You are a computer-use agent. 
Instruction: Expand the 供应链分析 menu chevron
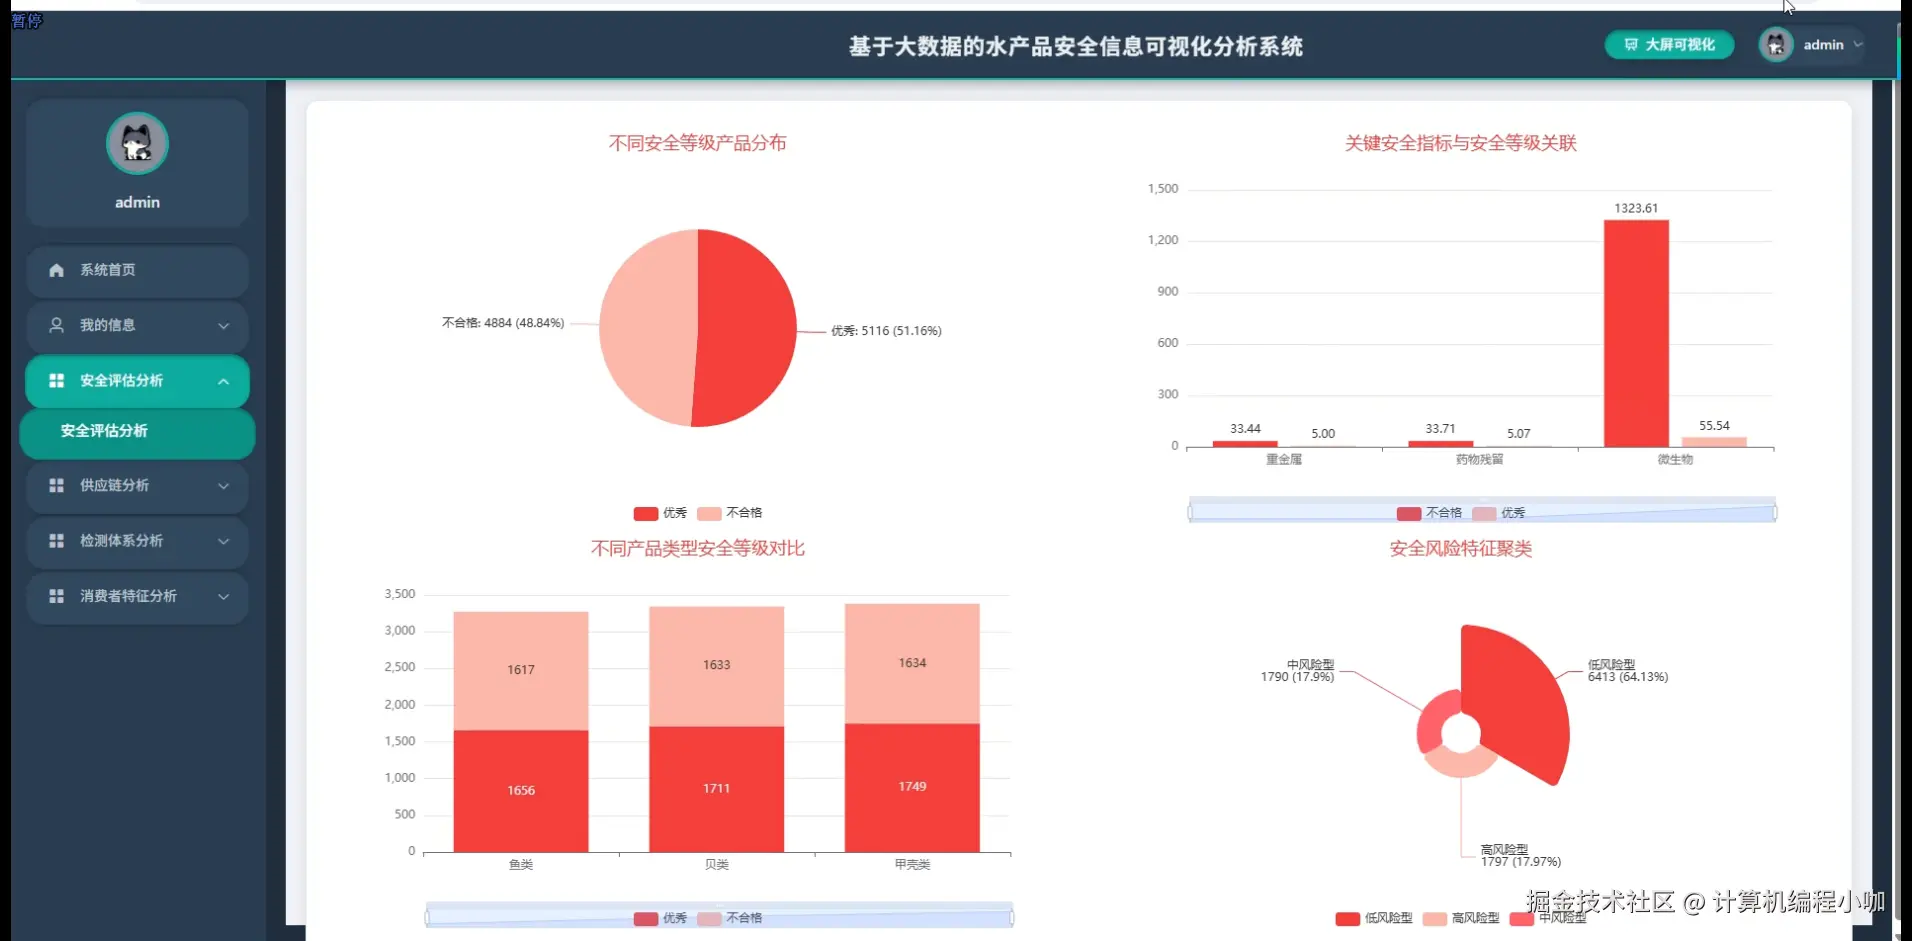[223, 486]
